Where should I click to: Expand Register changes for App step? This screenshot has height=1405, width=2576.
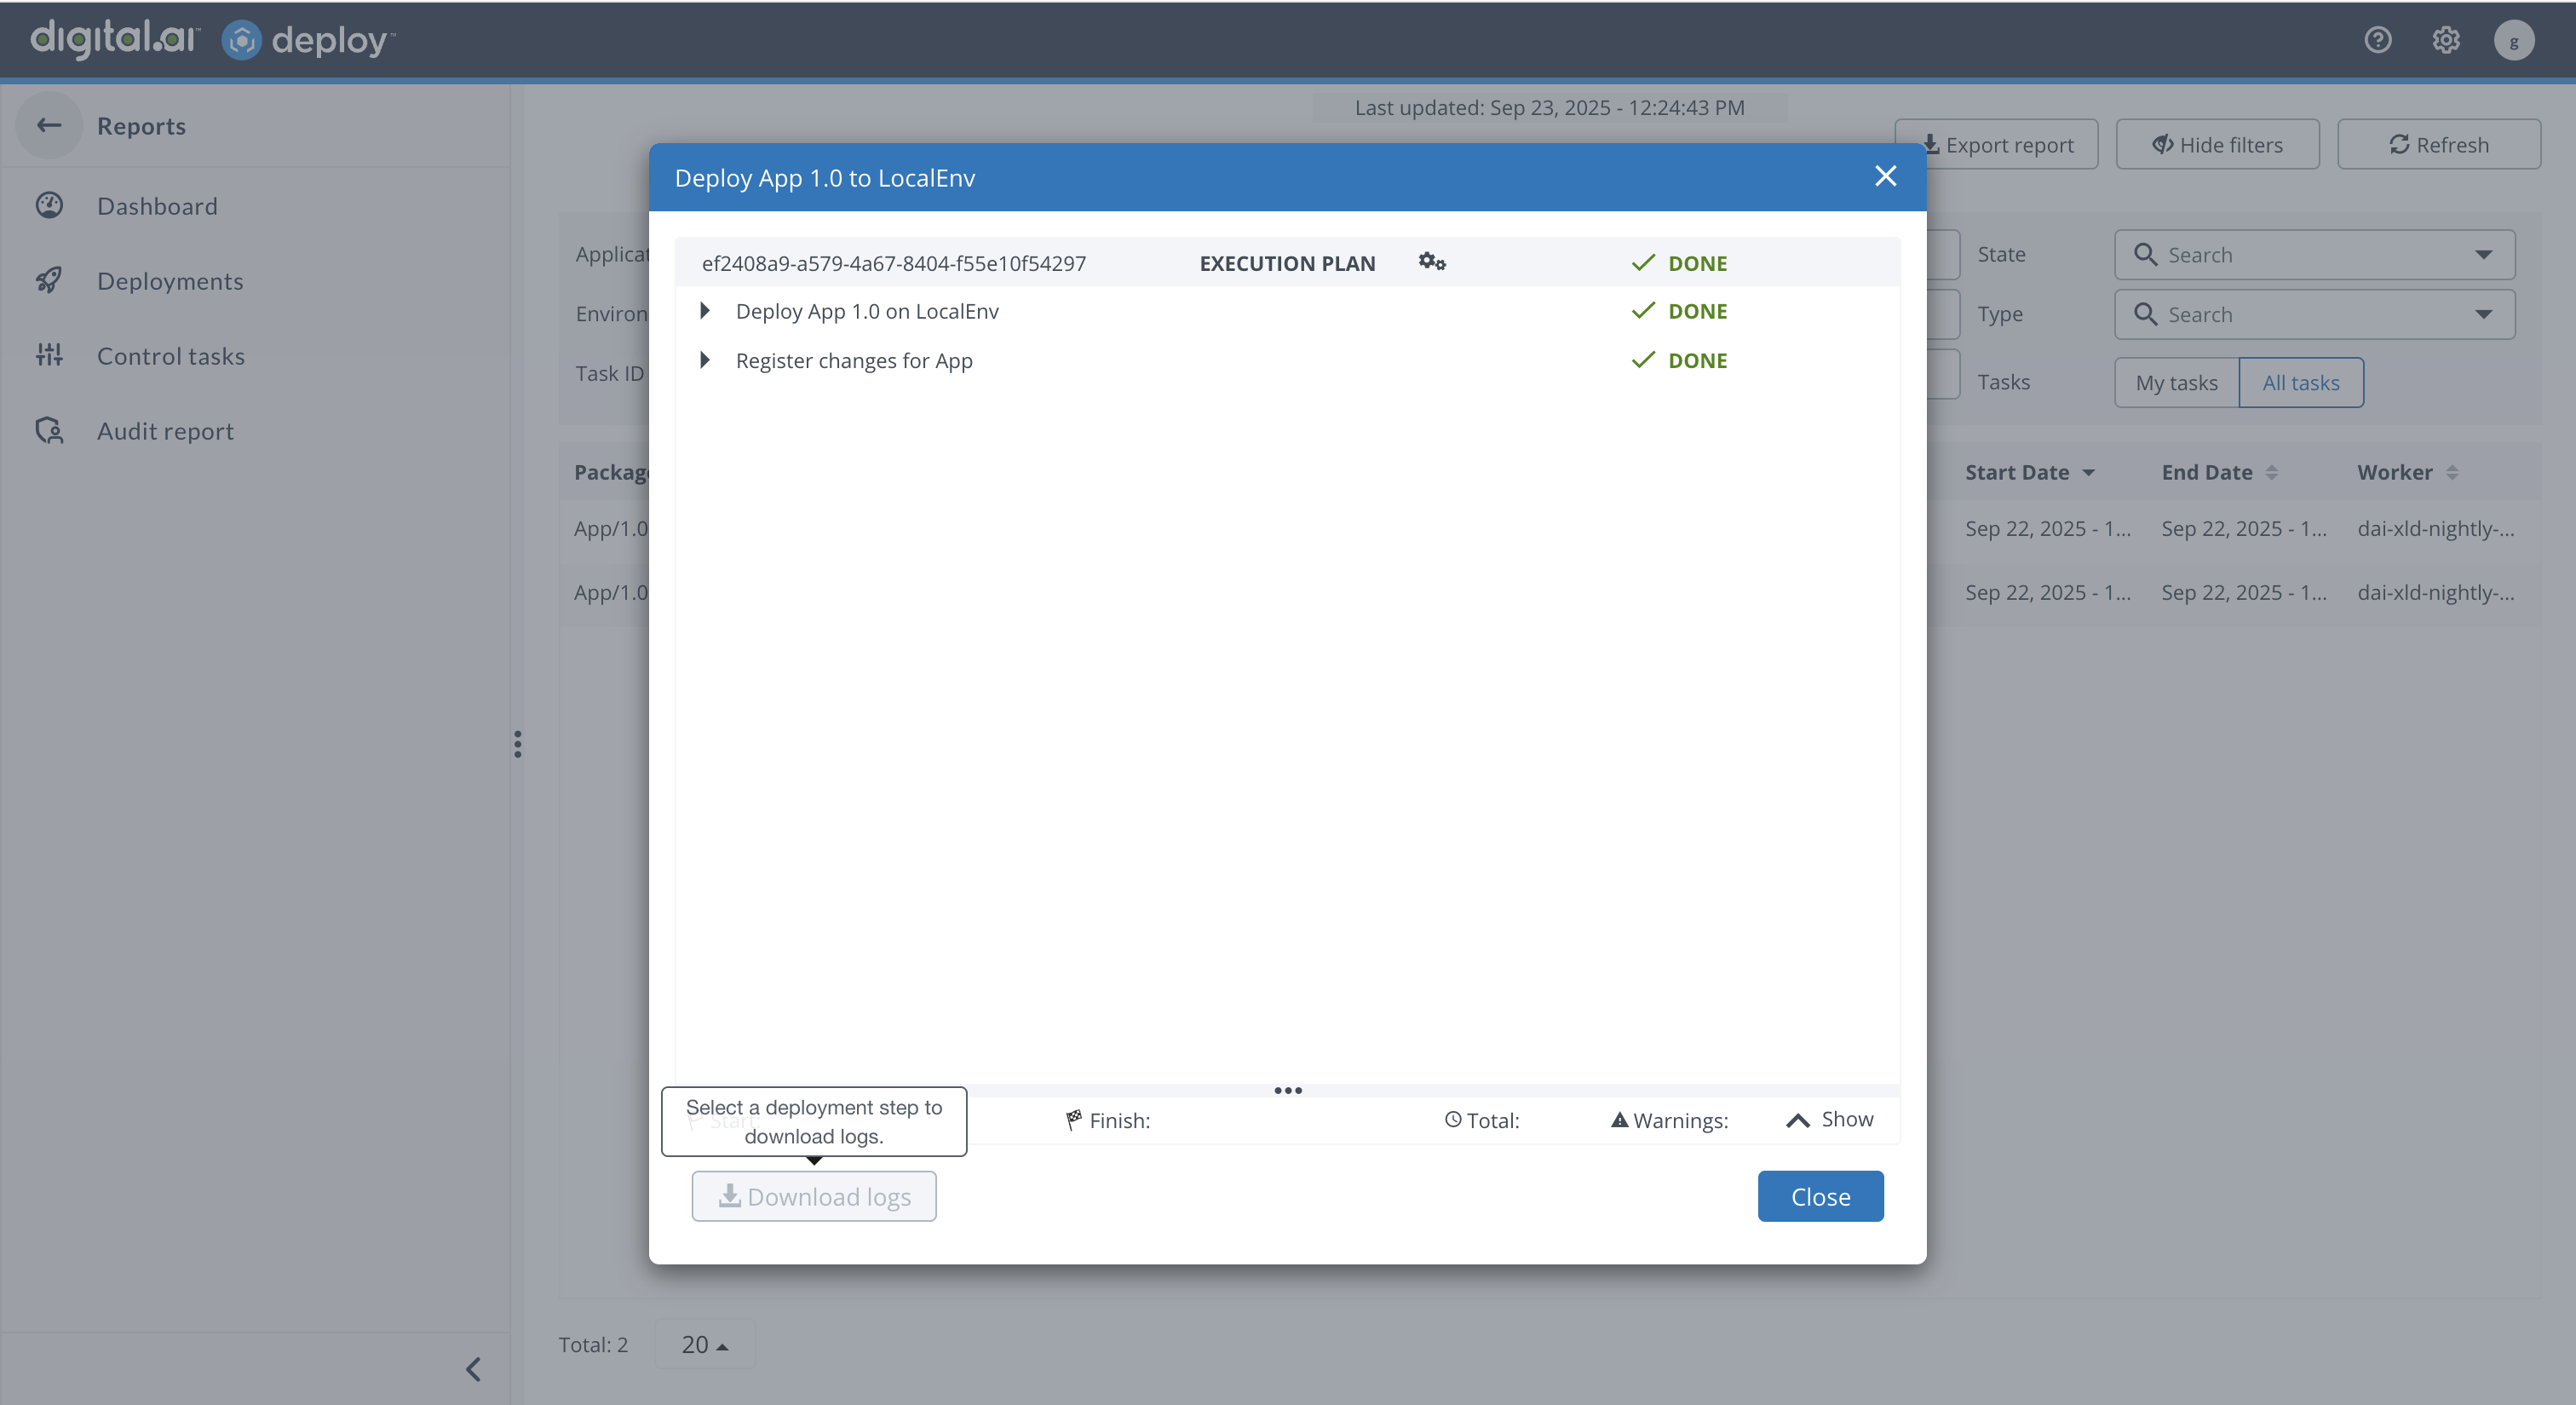pos(705,360)
